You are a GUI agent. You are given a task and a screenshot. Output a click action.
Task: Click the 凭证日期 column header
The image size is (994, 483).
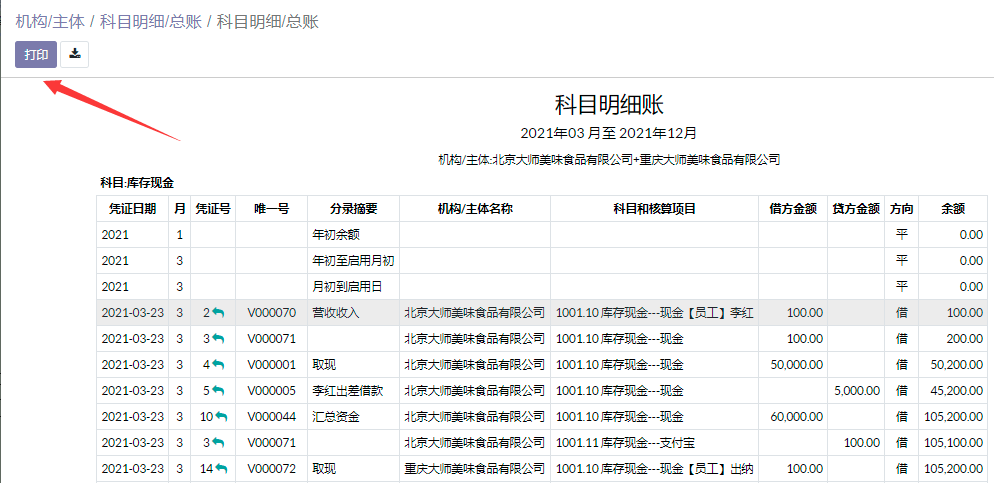tap(132, 209)
